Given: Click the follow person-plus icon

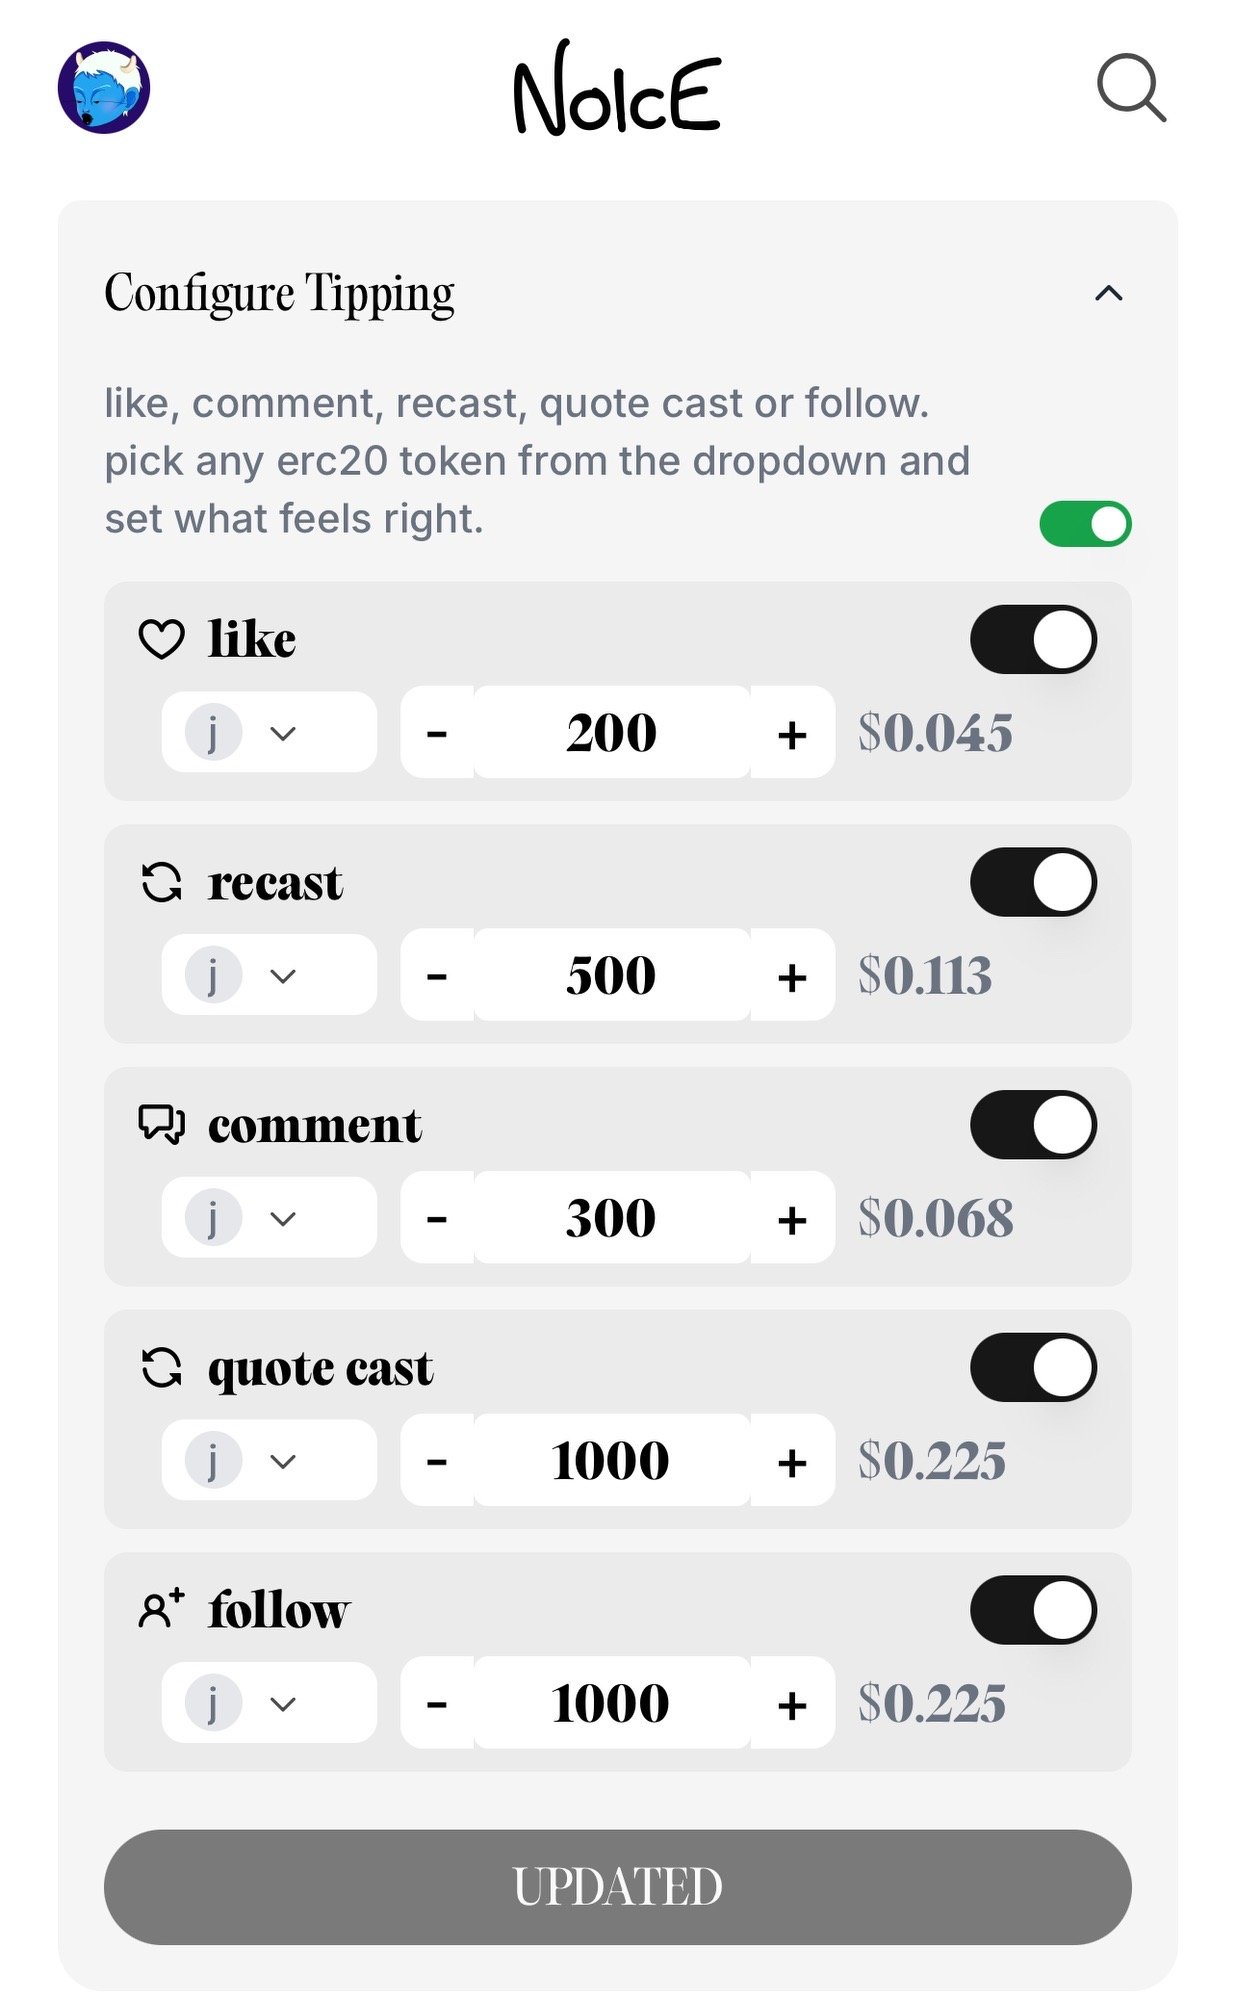Looking at the screenshot, I should tap(161, 1610).
